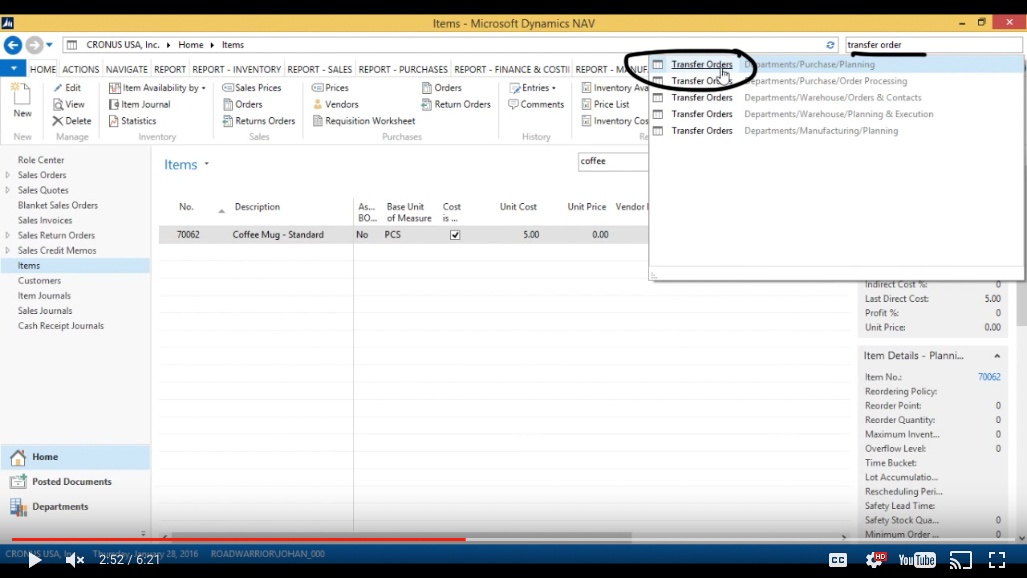Viewport: 1027px width, 578px height.
Task: Switch video to full screen
Action: click(997, 560)
